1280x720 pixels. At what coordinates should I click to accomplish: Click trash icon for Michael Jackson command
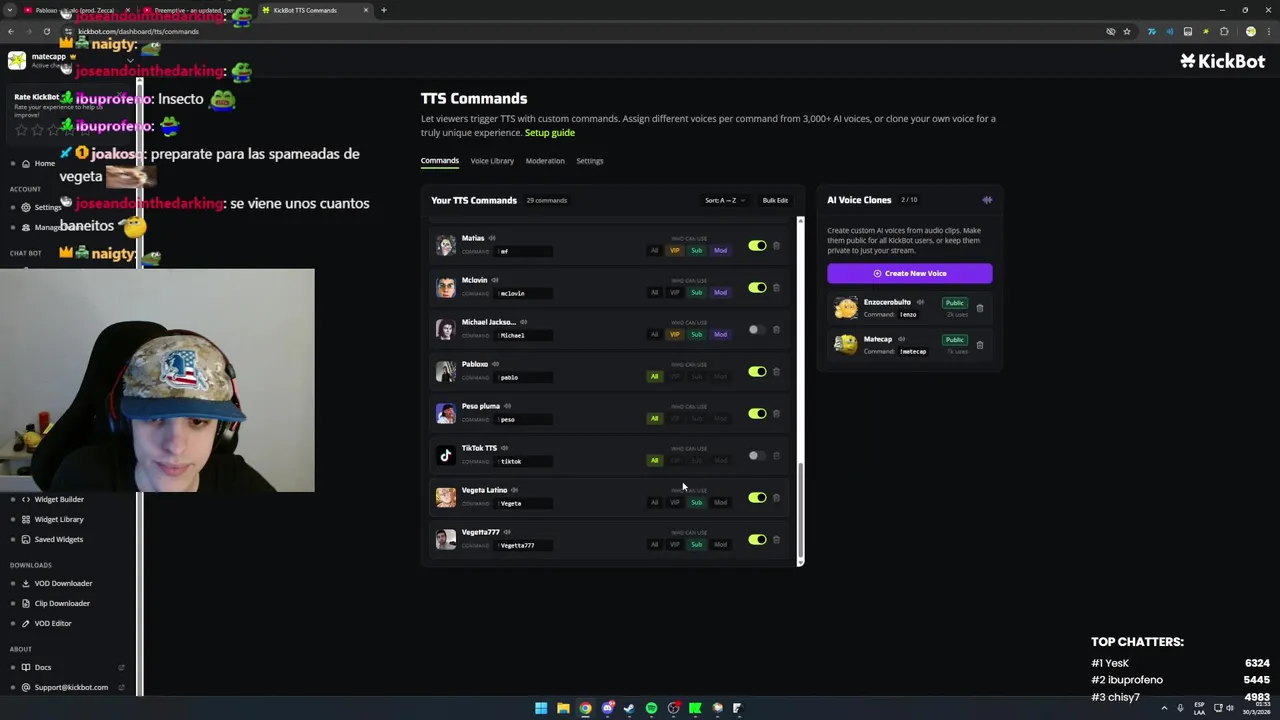[776, 330]
